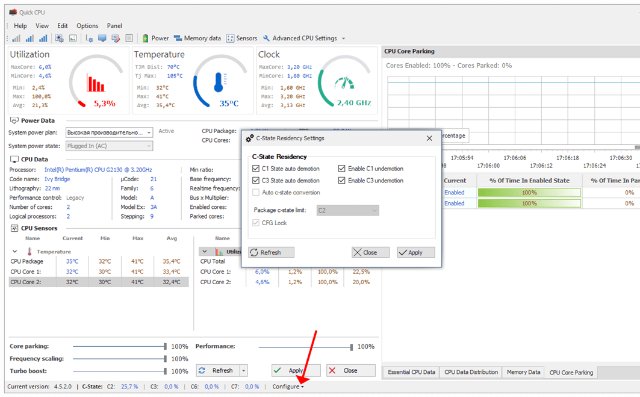Close the C-State Residency Settings dialog with X
640x397 pixels.
(429, 138)
